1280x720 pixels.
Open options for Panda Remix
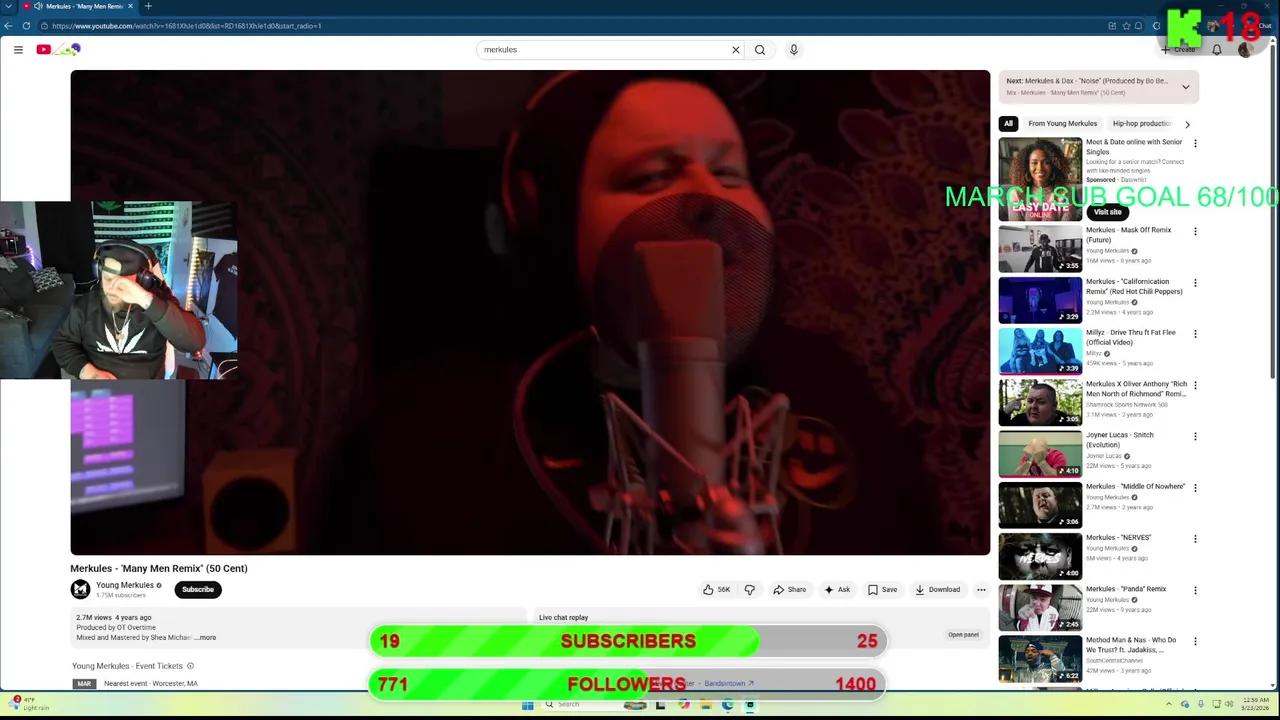coord(1195,590)
